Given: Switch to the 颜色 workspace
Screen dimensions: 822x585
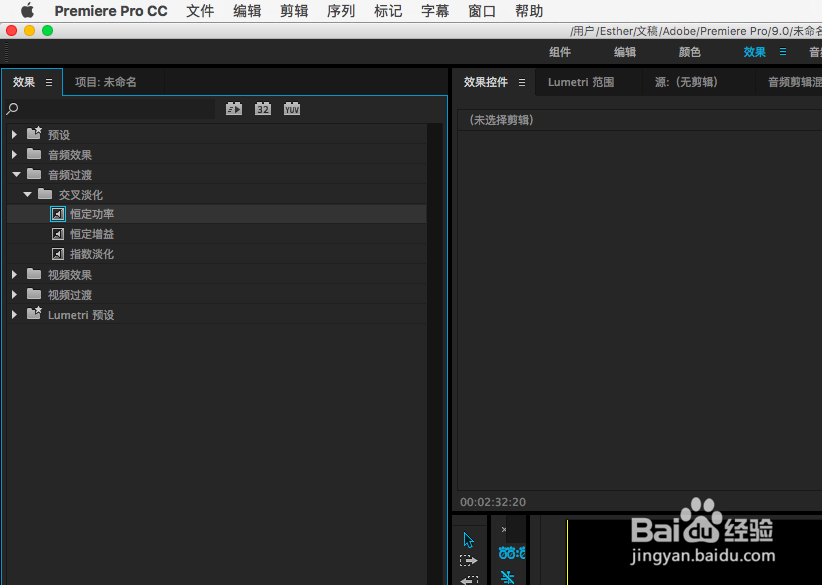Looking at the screenshot, I should point(690,52).
